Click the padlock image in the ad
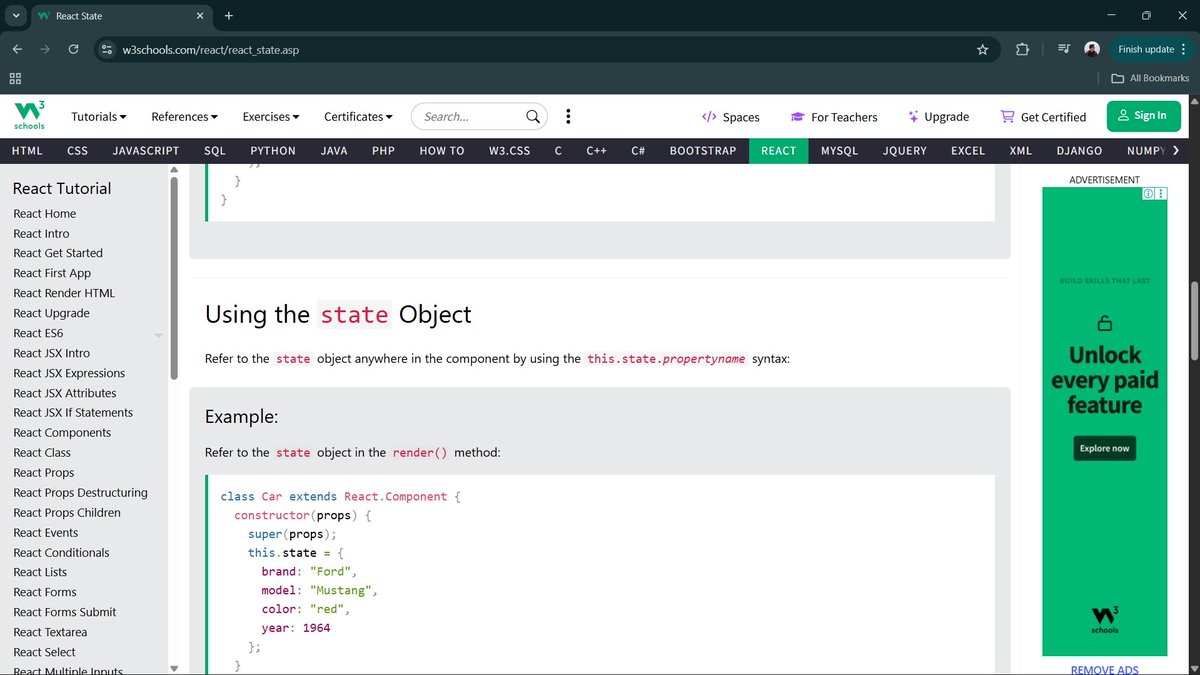 click(1104, 323)
